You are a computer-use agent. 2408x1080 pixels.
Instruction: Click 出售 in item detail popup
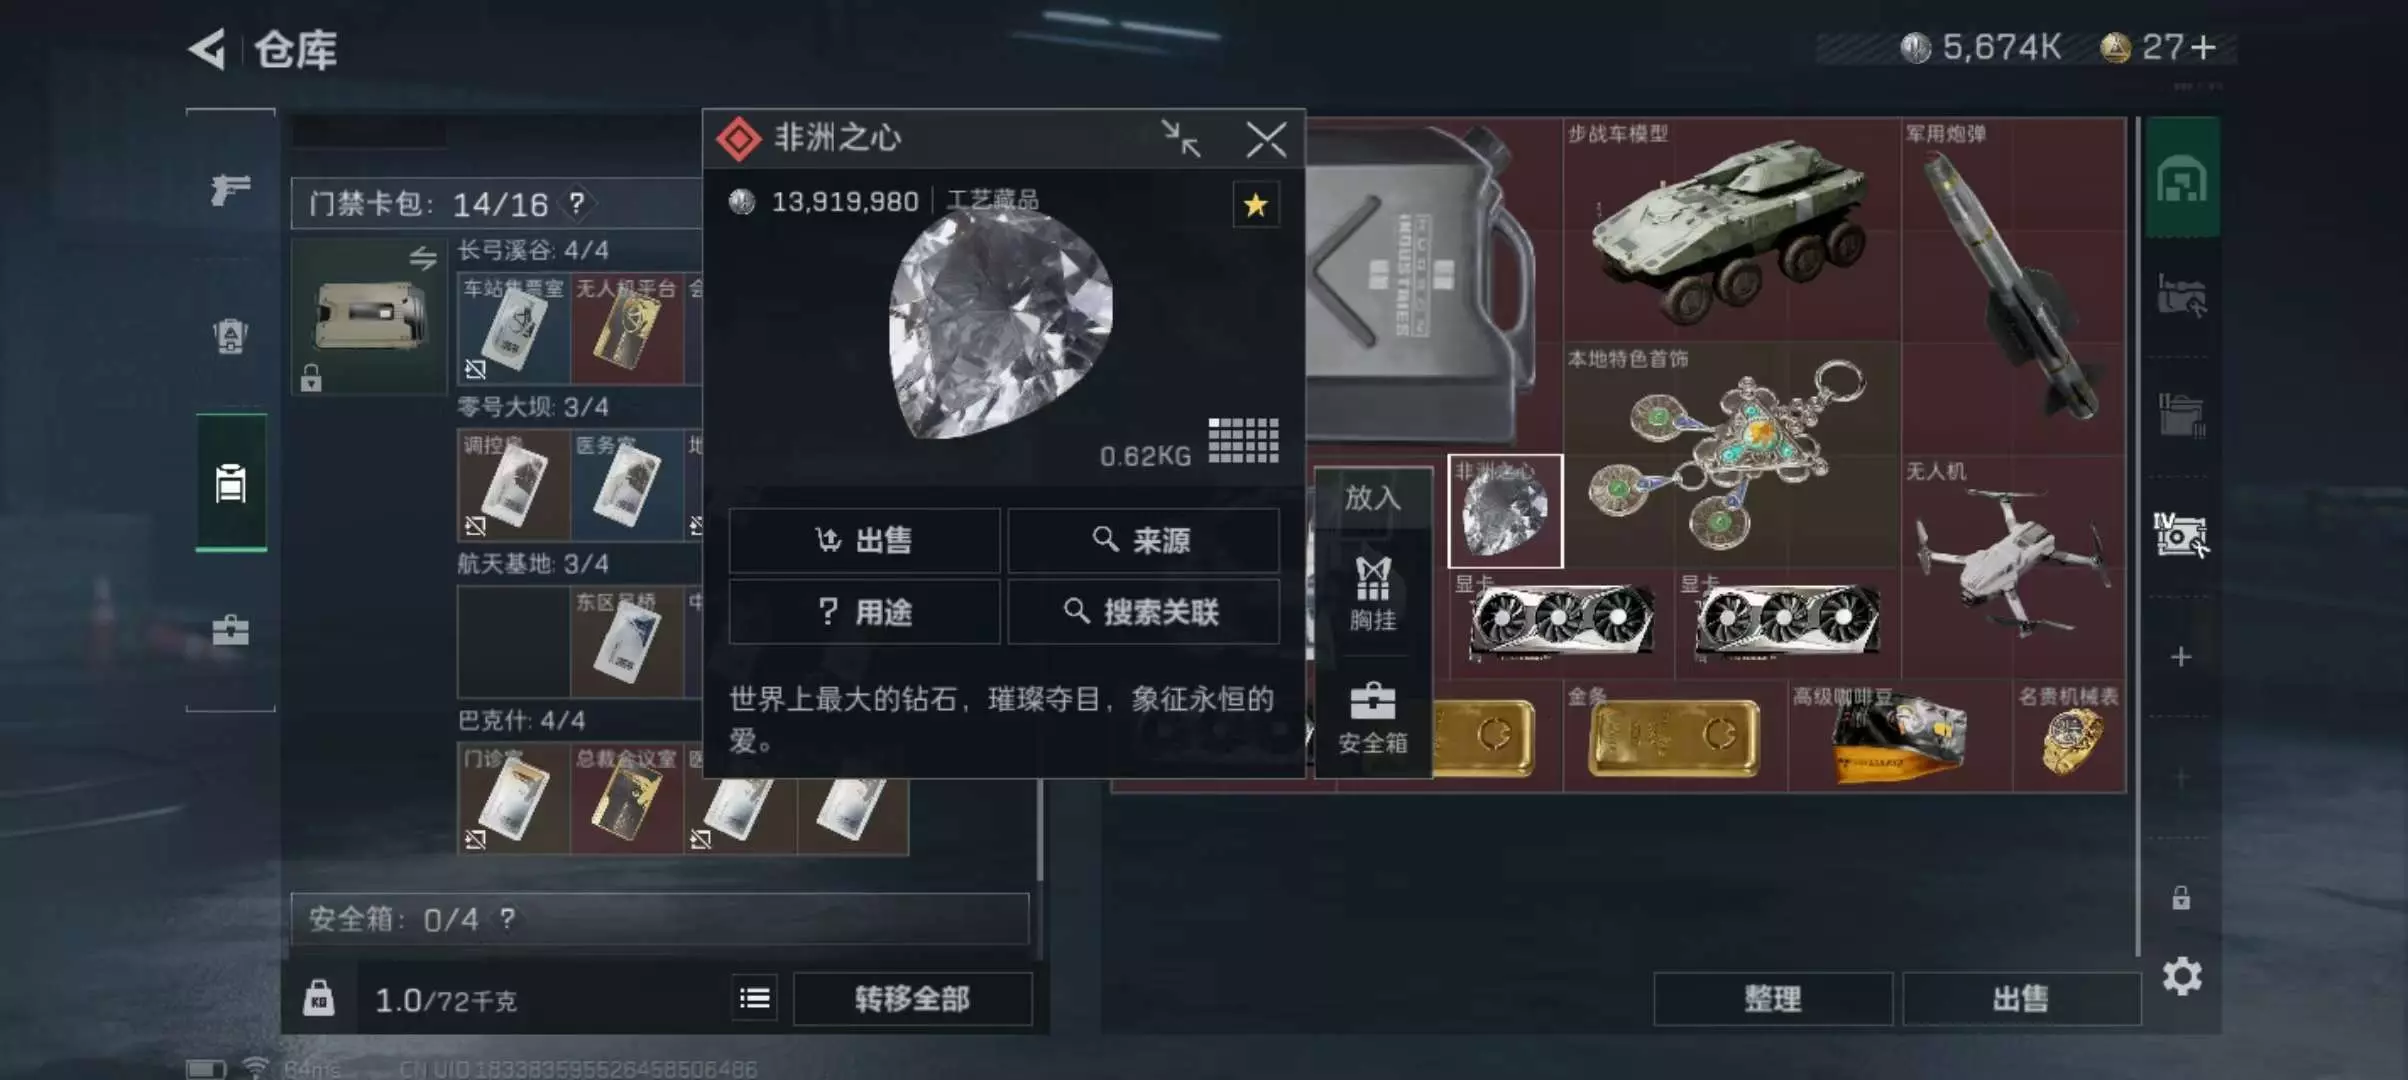pos(865,540)
